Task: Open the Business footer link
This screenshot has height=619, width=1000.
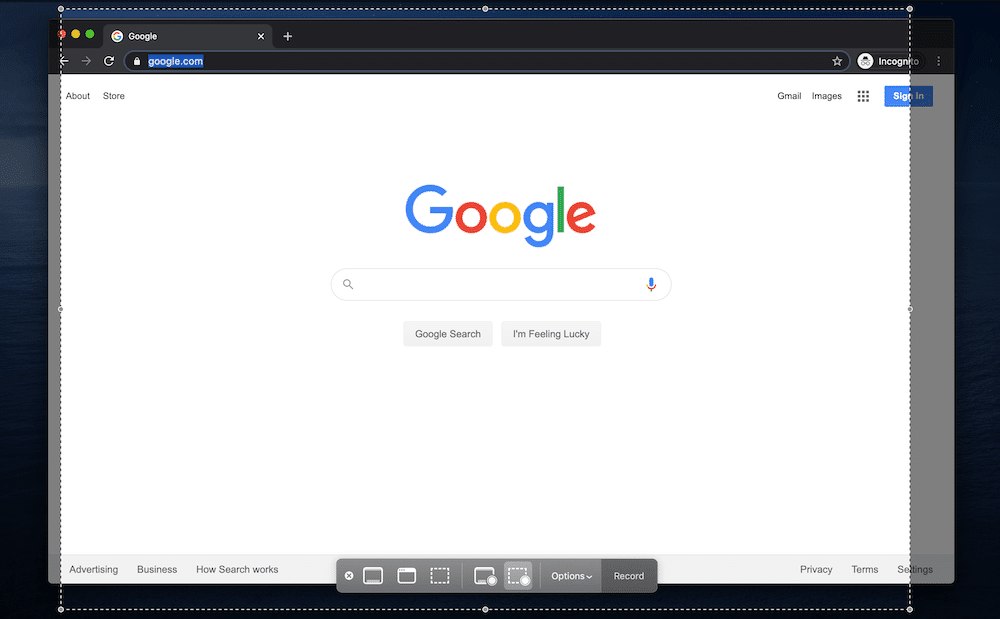Action: pos(157,569)
